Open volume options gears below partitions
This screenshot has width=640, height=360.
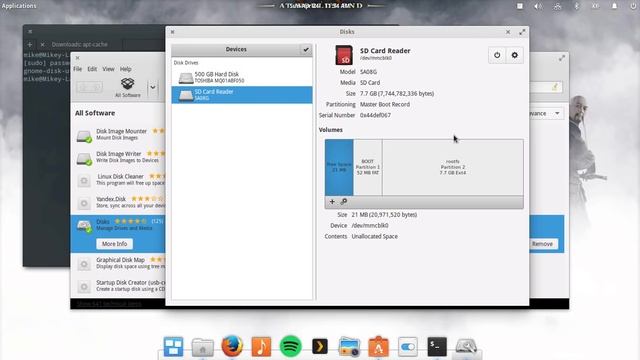click(x=344, y=202)
